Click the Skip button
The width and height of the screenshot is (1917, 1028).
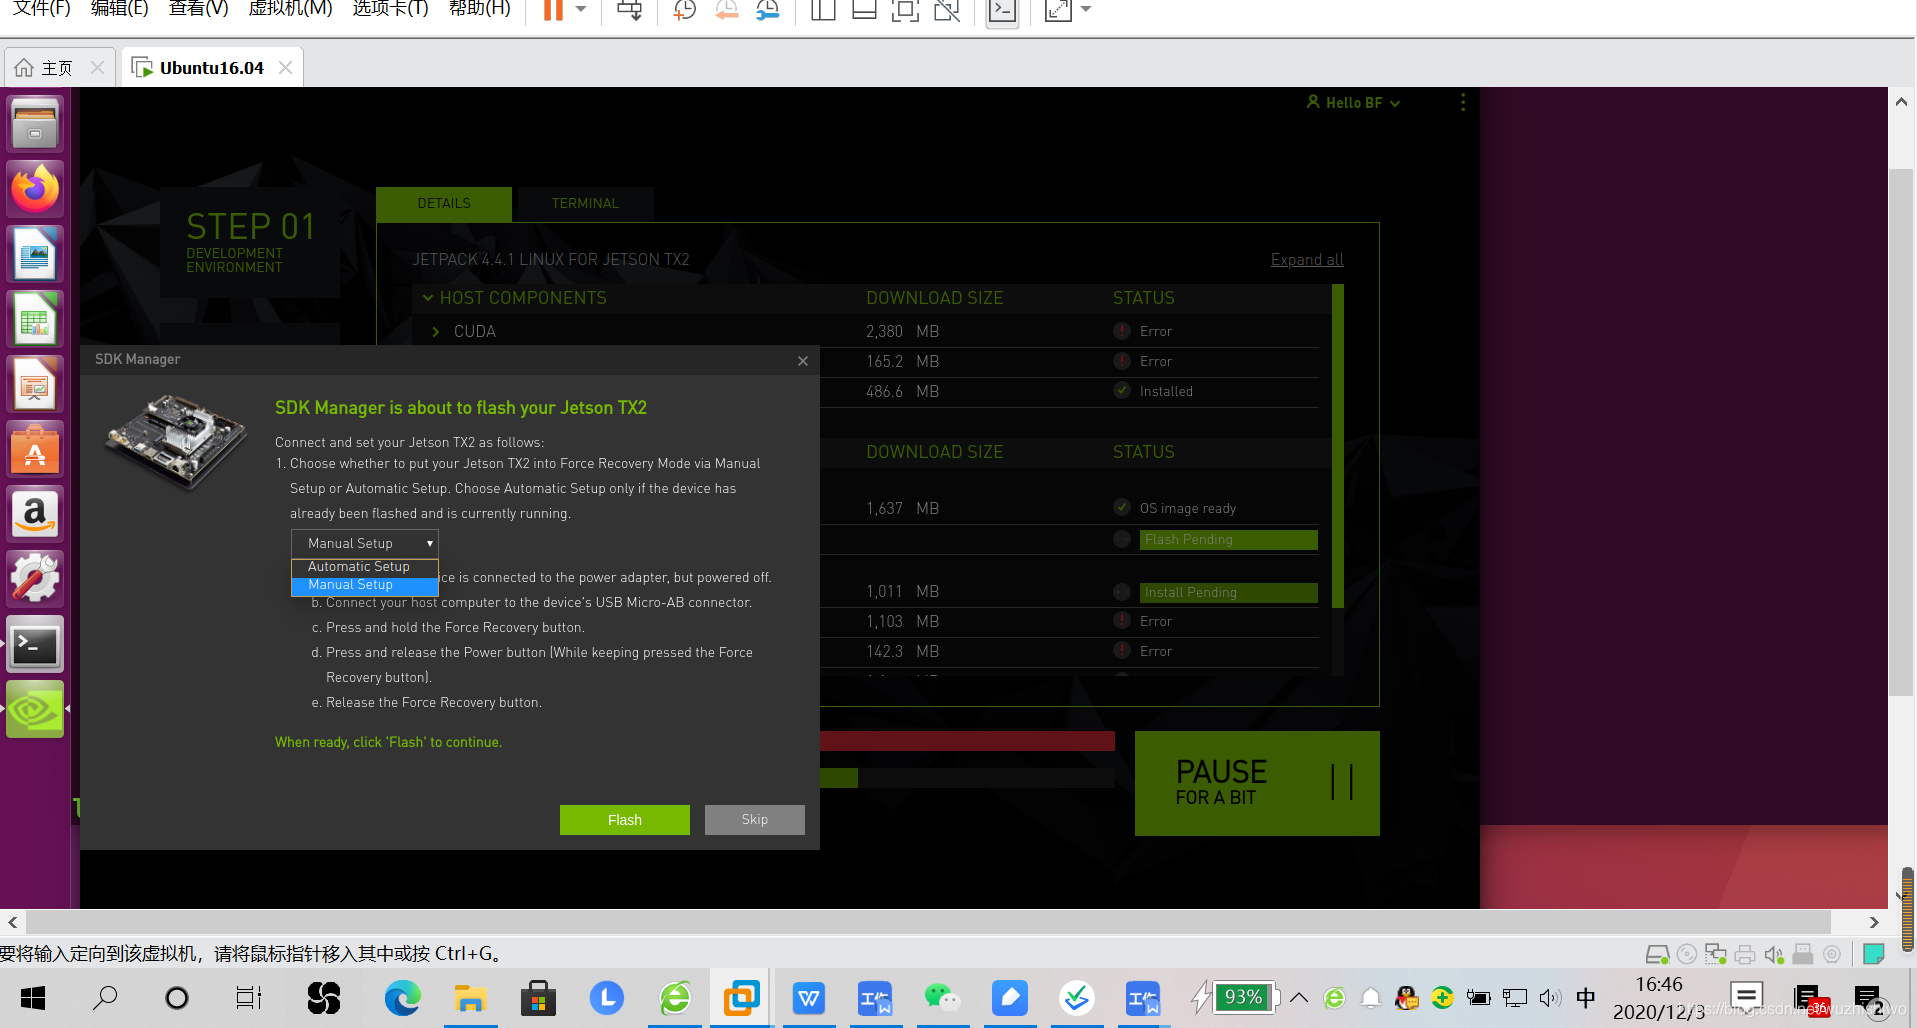tap(755, 820)
